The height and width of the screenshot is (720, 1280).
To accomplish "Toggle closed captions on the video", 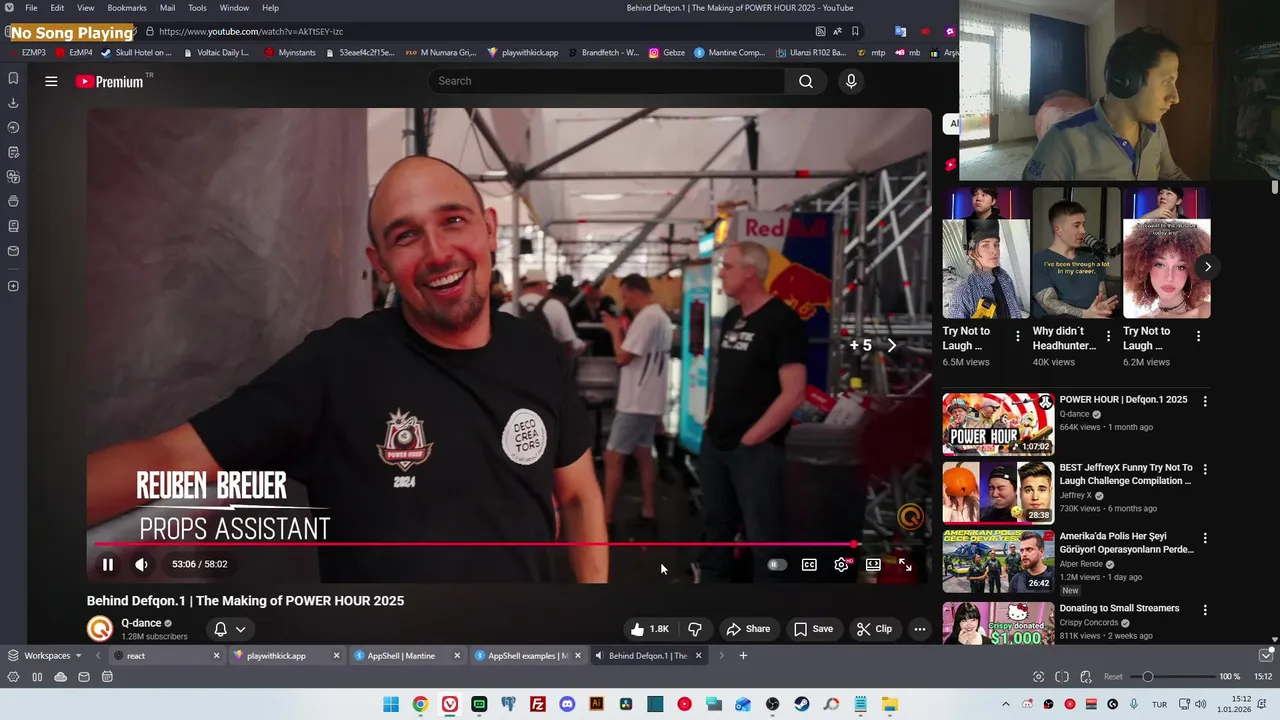I will tap(809, 565).
